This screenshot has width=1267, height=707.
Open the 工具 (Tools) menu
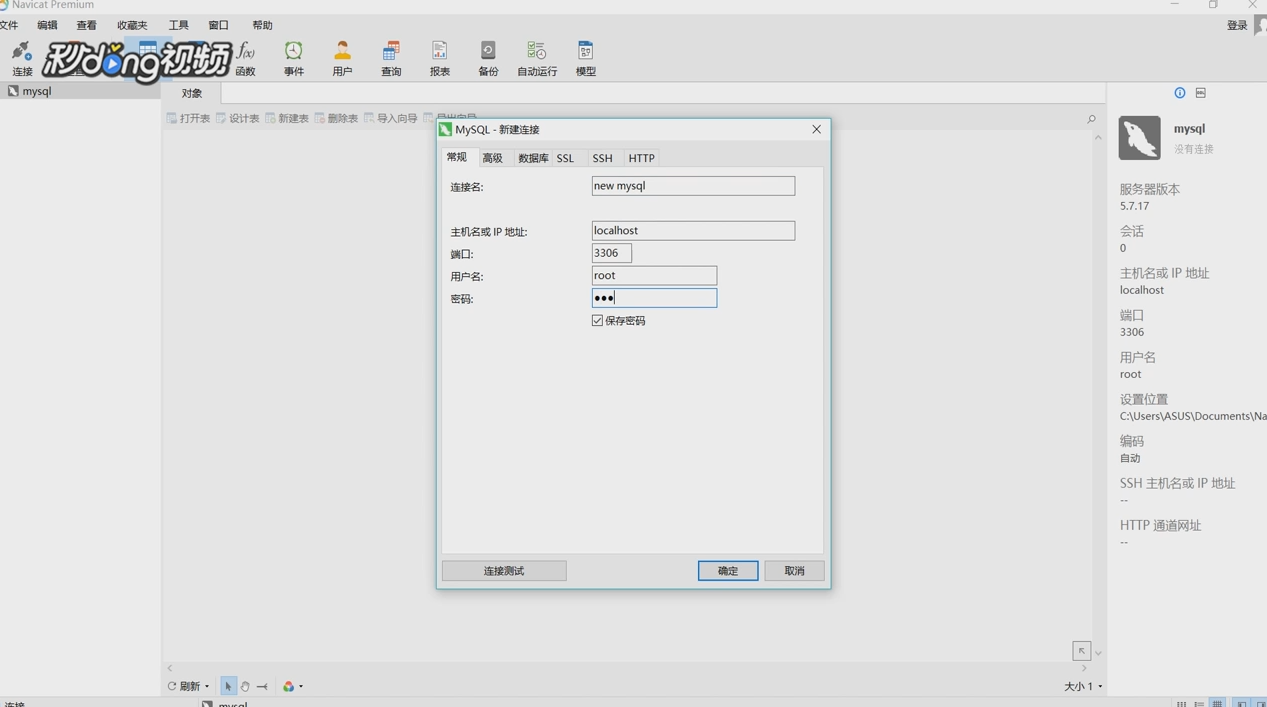tap(179, 25)
